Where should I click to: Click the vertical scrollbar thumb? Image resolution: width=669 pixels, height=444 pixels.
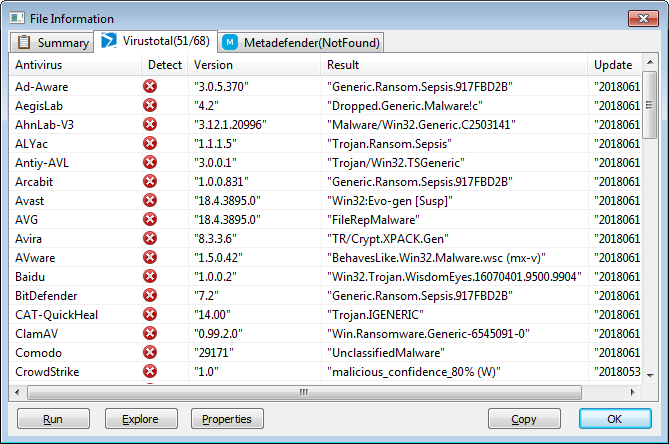(650, 105)
